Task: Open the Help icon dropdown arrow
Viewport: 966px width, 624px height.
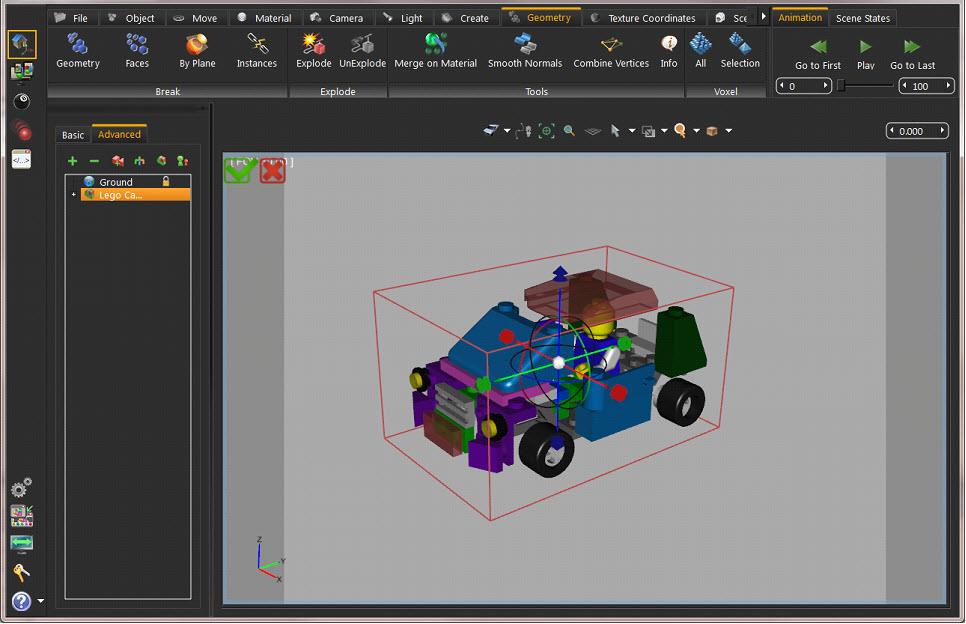Action: tap(41, 601)
